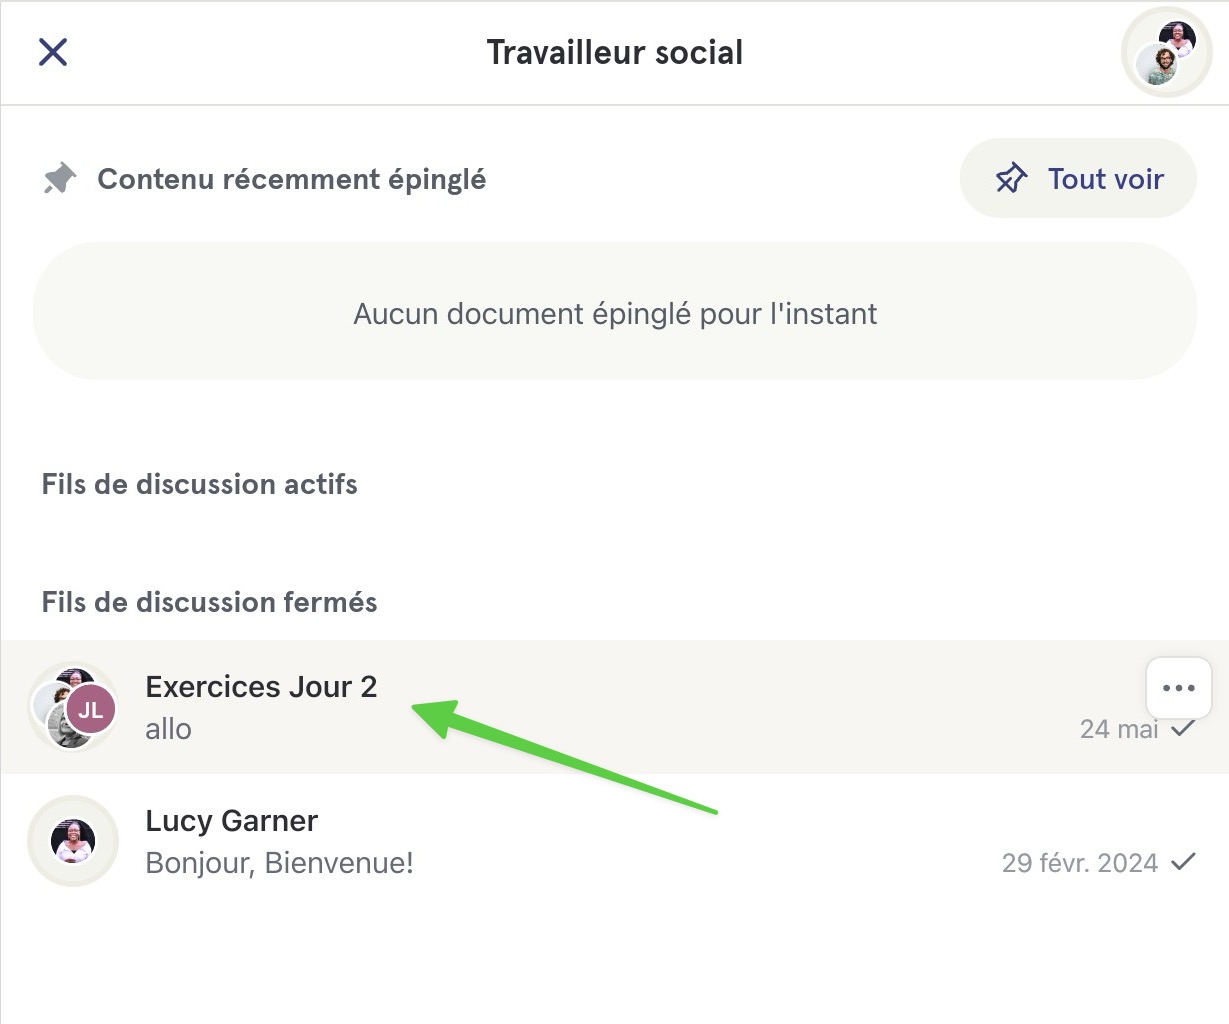Viewport: 1229px width, 1024px height.
Task: Click the checkmark next to 29 févr. 2024
Action: [1183, 862]
